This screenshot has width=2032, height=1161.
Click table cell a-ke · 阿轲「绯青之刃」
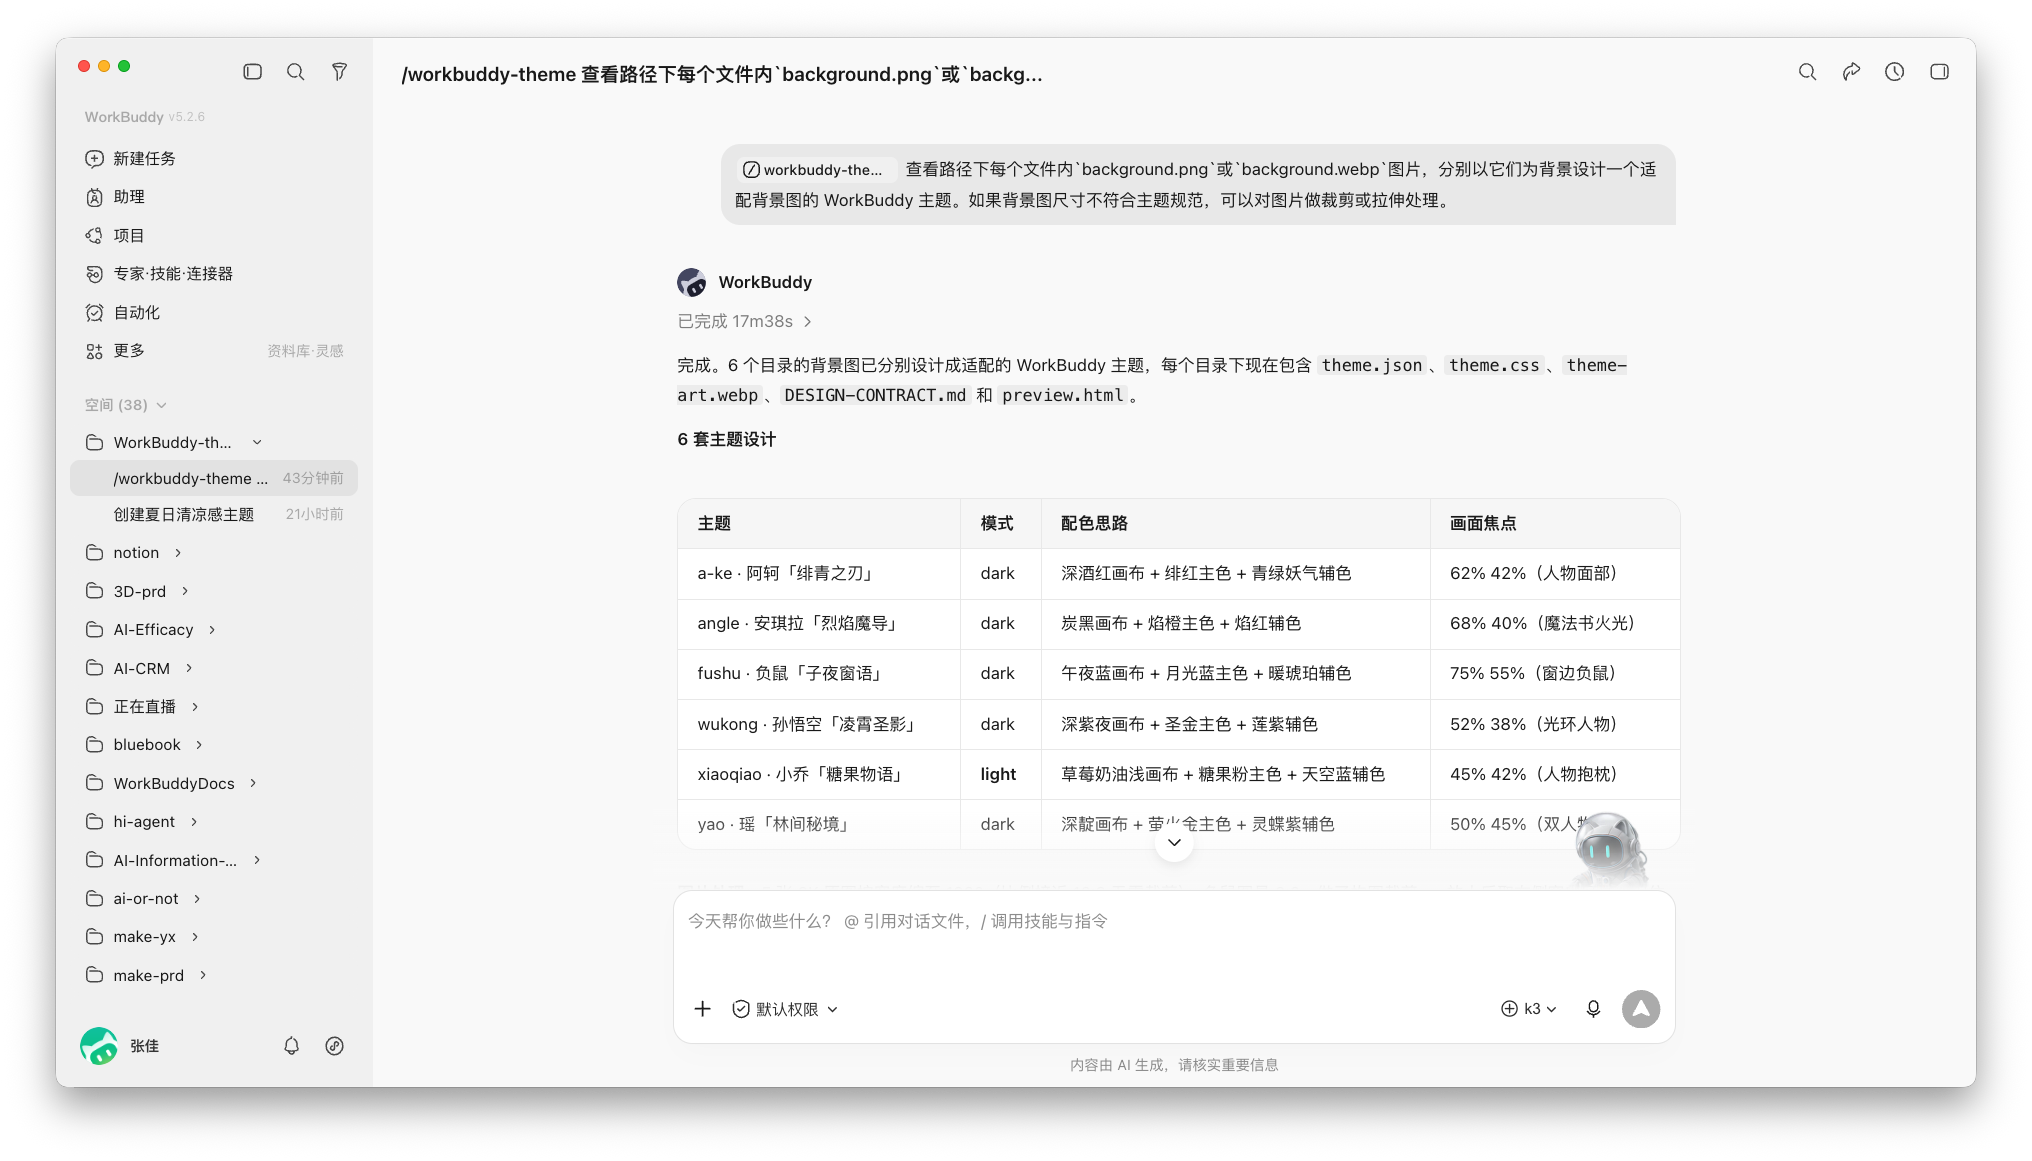(x=819, y=574)
